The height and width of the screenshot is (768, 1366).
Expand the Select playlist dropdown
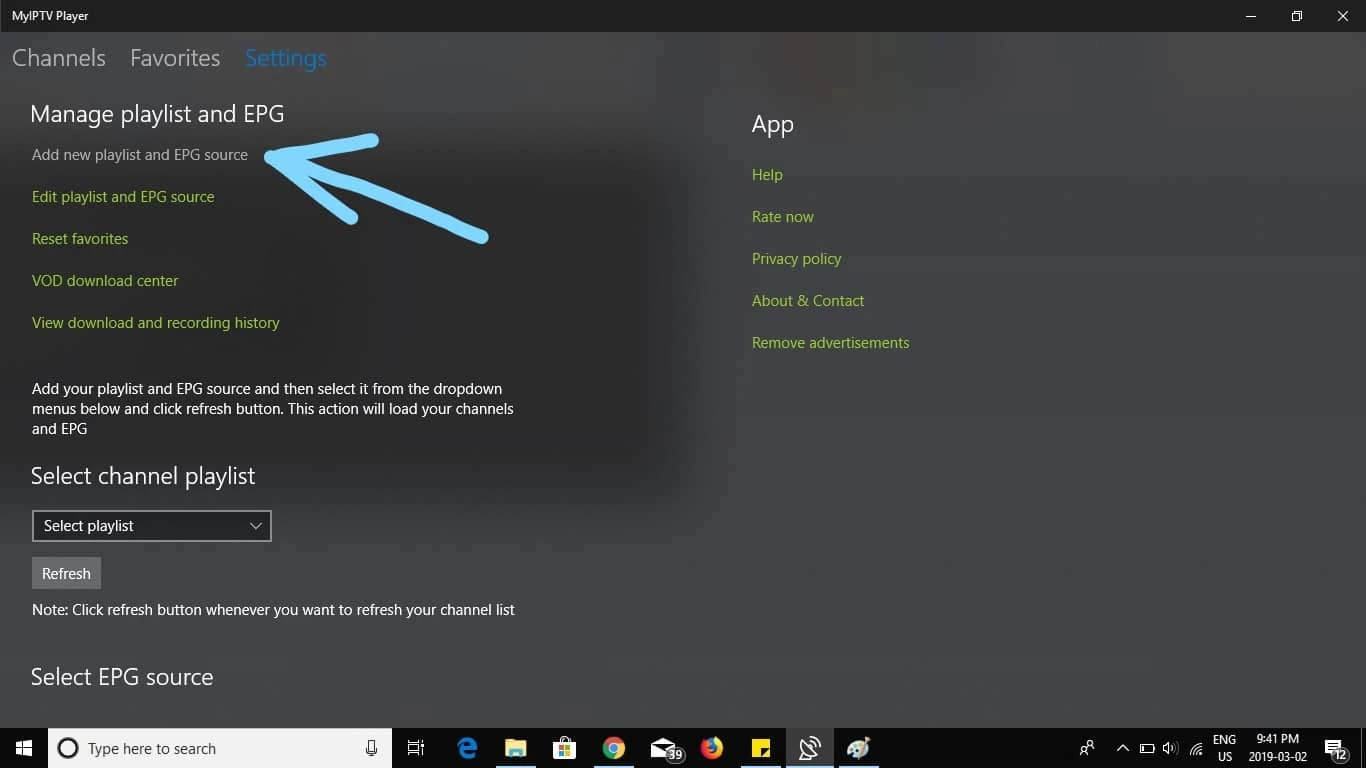151,525
